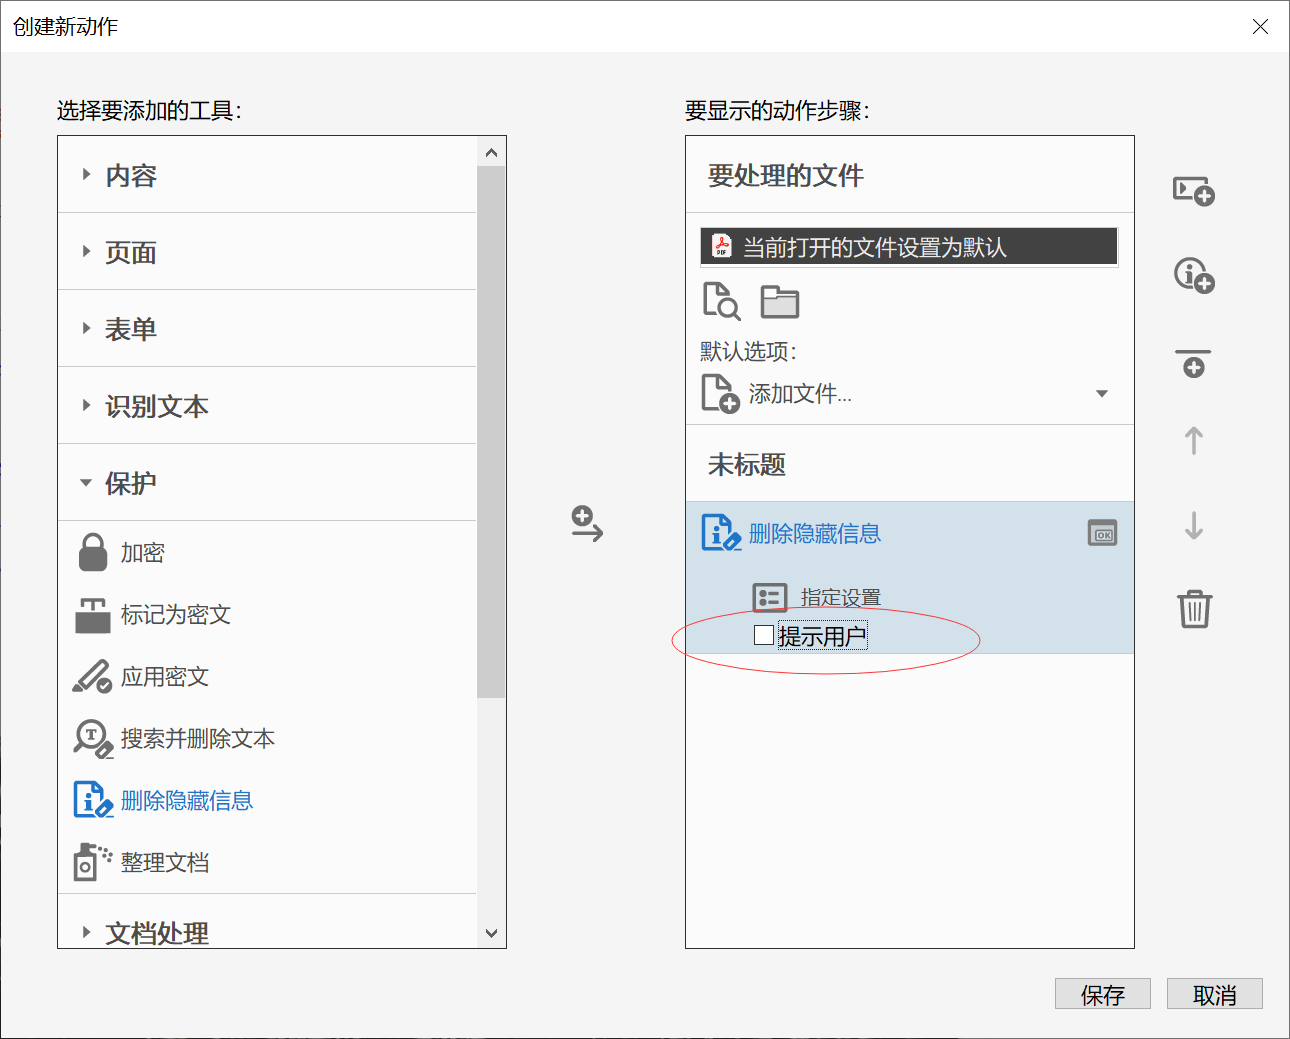Click the 未标题 panel heading

(x=747, y=464)
